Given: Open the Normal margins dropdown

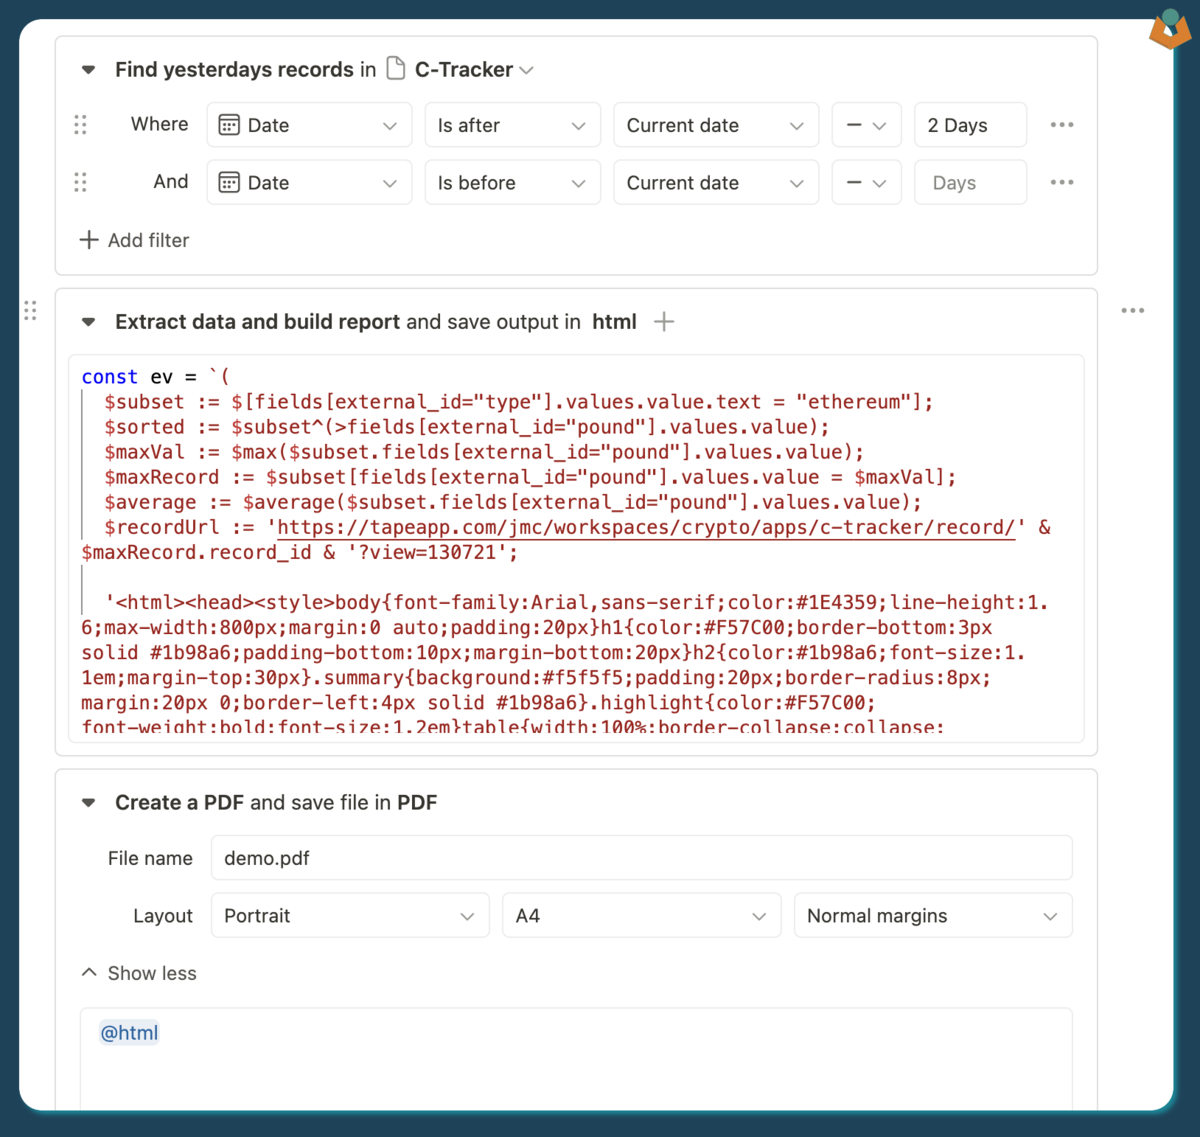Looking at the screenshot, I should 932,916.
